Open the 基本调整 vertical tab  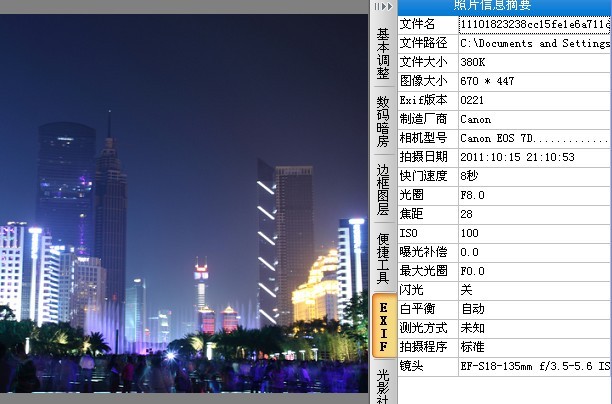click(383, 54)
